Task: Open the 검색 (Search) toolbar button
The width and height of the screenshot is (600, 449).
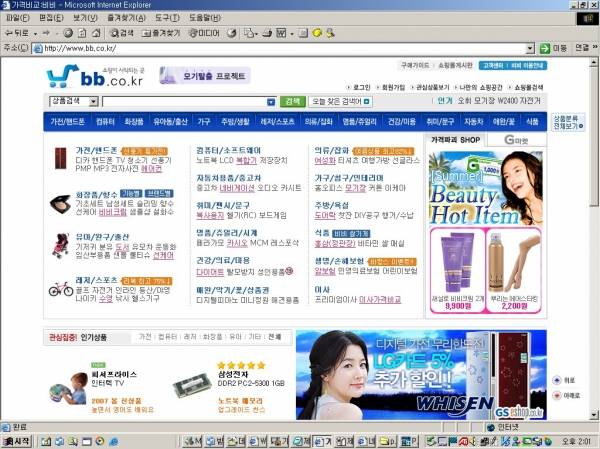Action: tap(122, 33)
